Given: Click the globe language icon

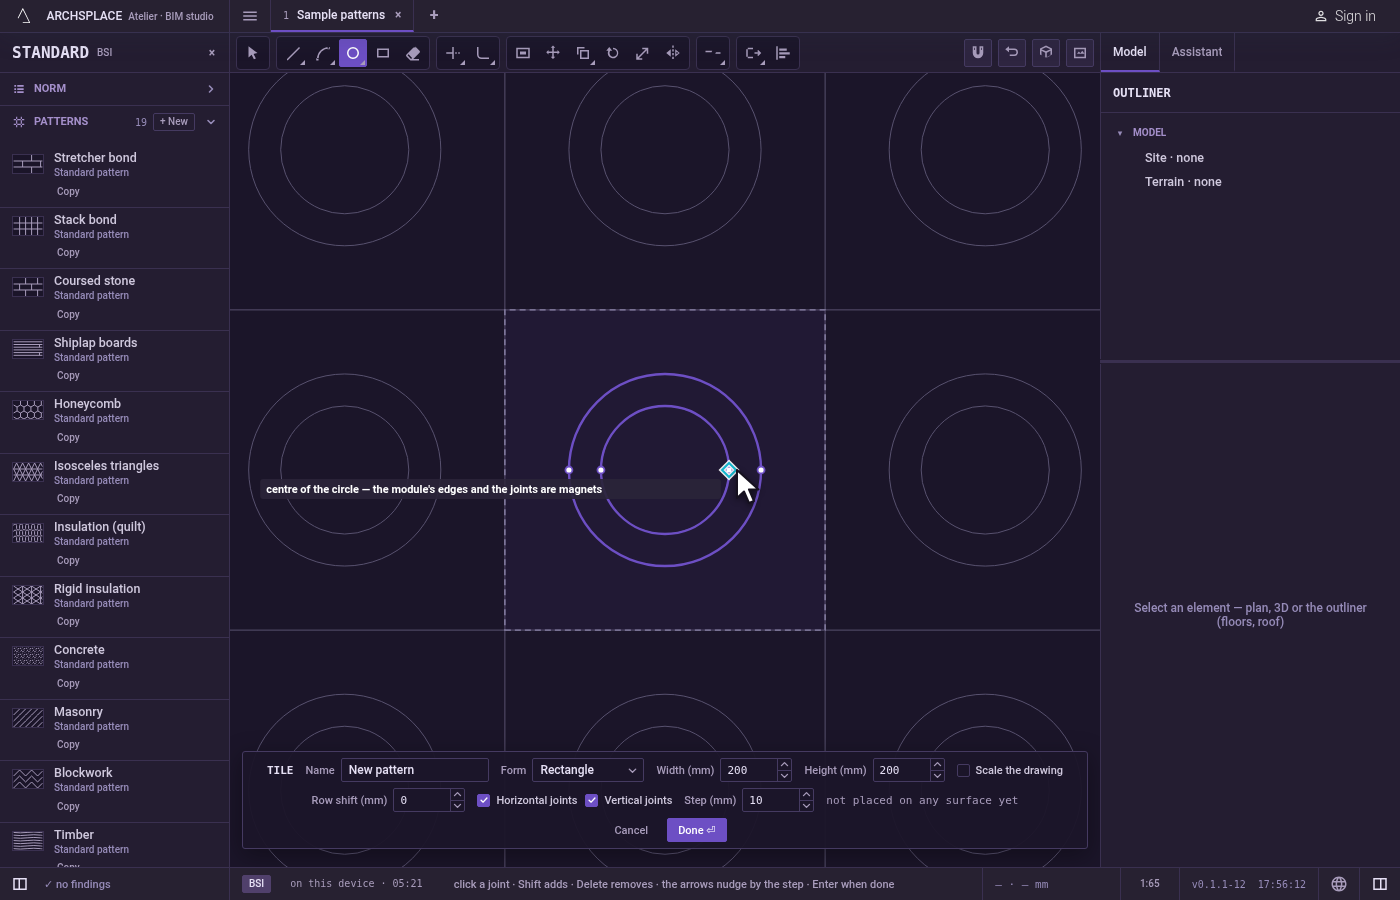Looking at the screenshot, I should click(1339, 884).
